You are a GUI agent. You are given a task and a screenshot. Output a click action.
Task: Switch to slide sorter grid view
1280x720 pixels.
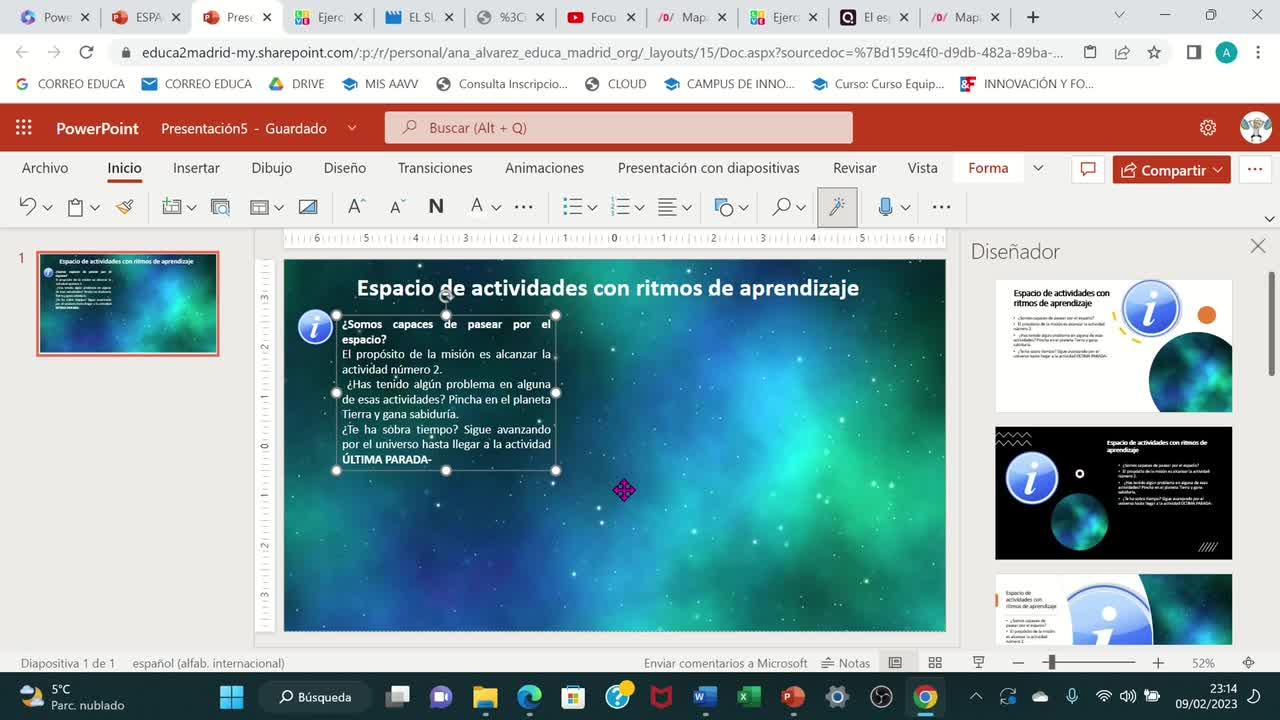pos(935,663)
